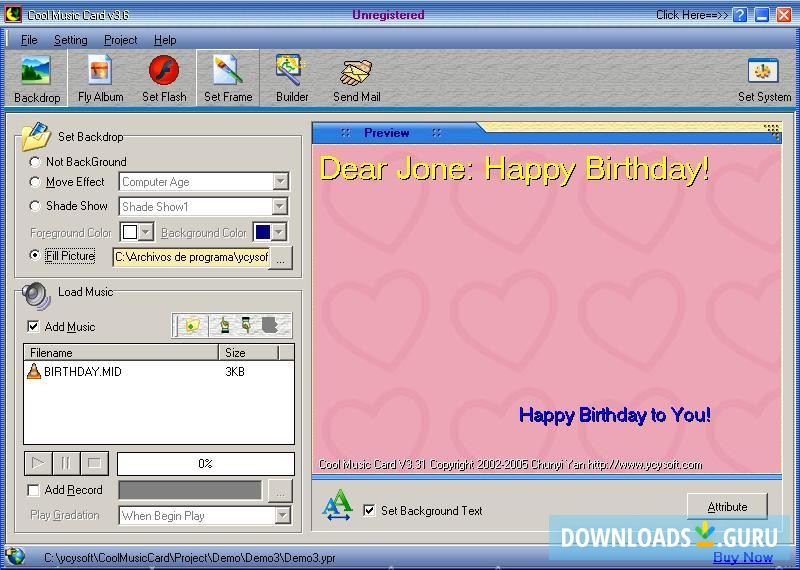800x570 pixels.
Task: Sort music list by Size column
Action: [x=248, y=353]
